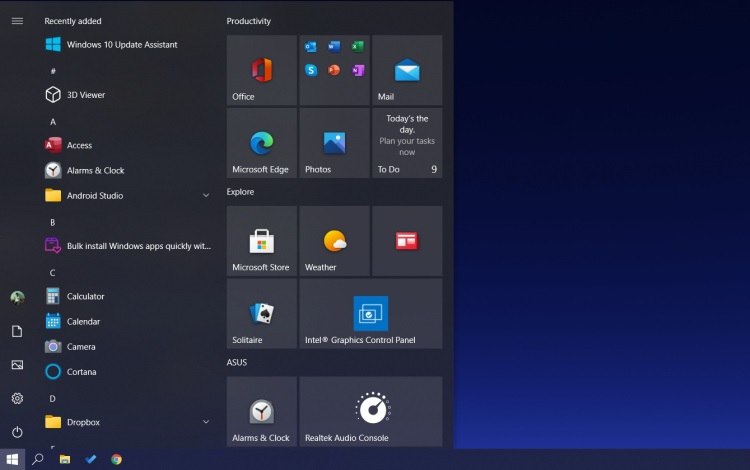Click the Dropbox folder entry
Image resolution: width=750 pixels, height=470 pixels.
point(128,422)
